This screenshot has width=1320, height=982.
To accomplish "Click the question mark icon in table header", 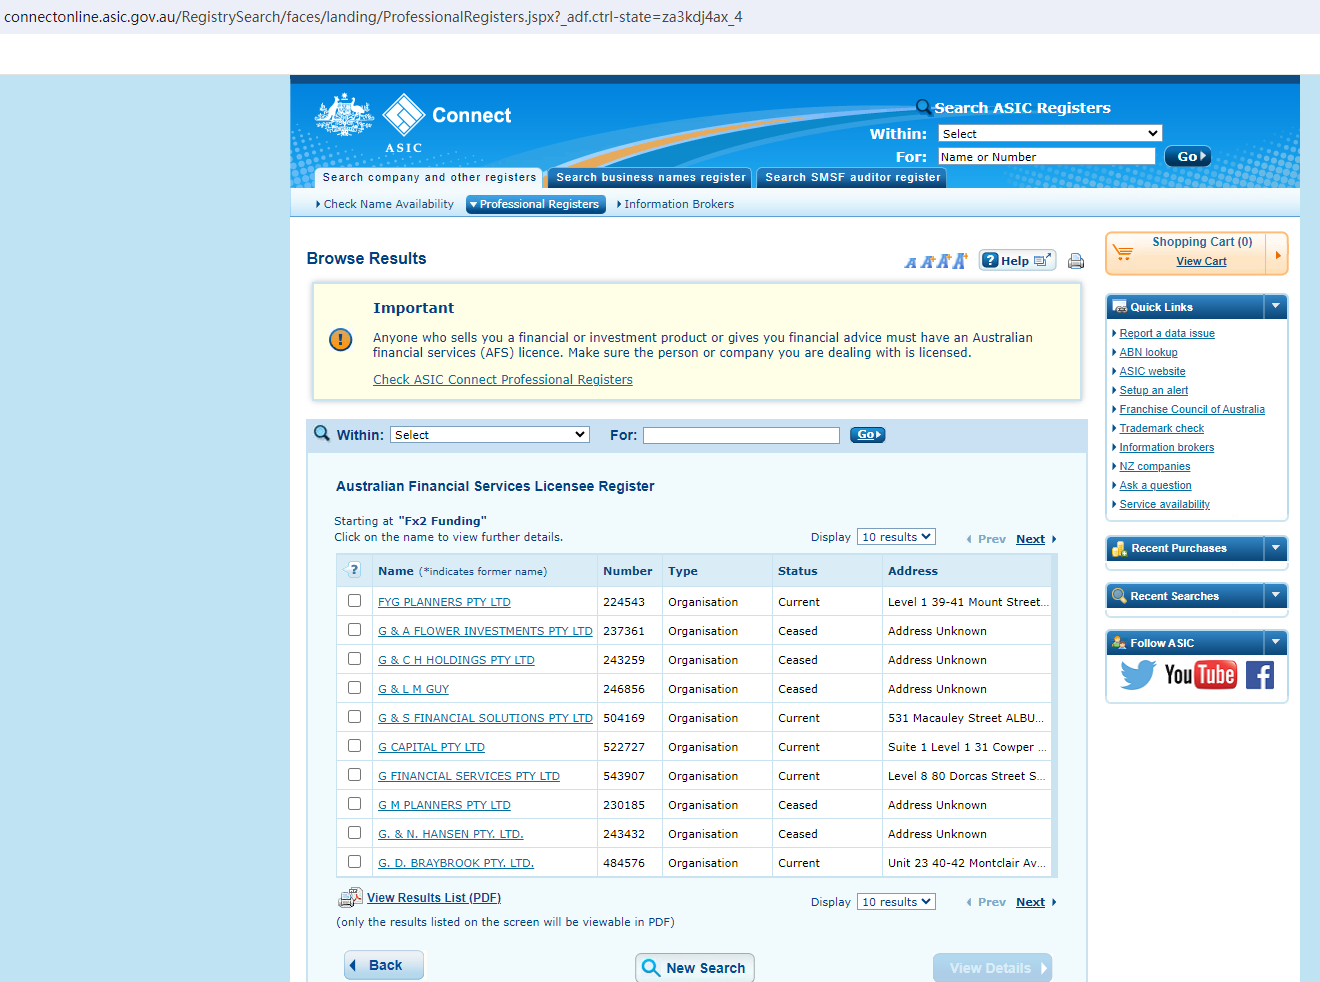I will click(353, 570).
